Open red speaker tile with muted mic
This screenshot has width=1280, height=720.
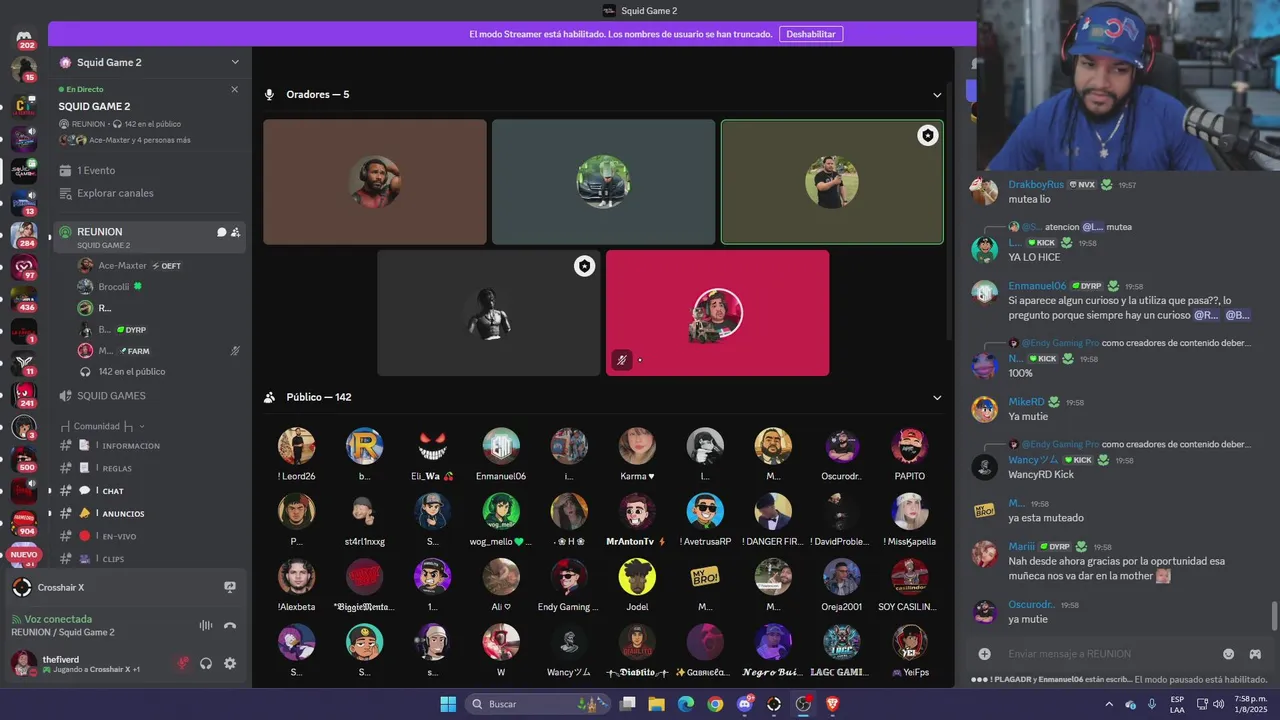717,313
